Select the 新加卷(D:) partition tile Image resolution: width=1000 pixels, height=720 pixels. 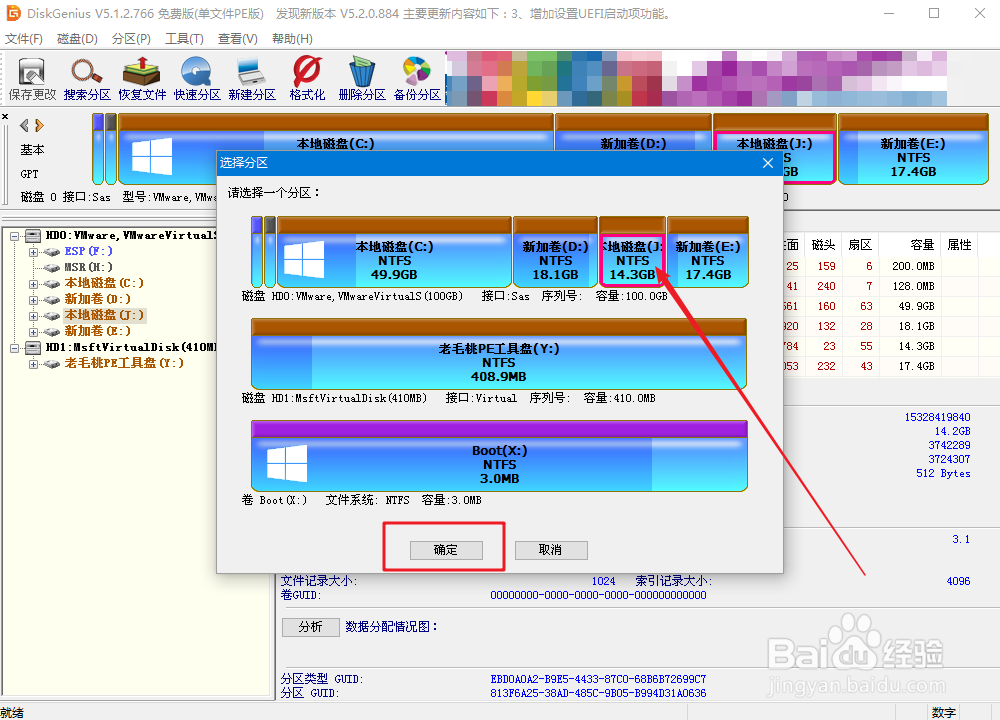coord(555,253)
